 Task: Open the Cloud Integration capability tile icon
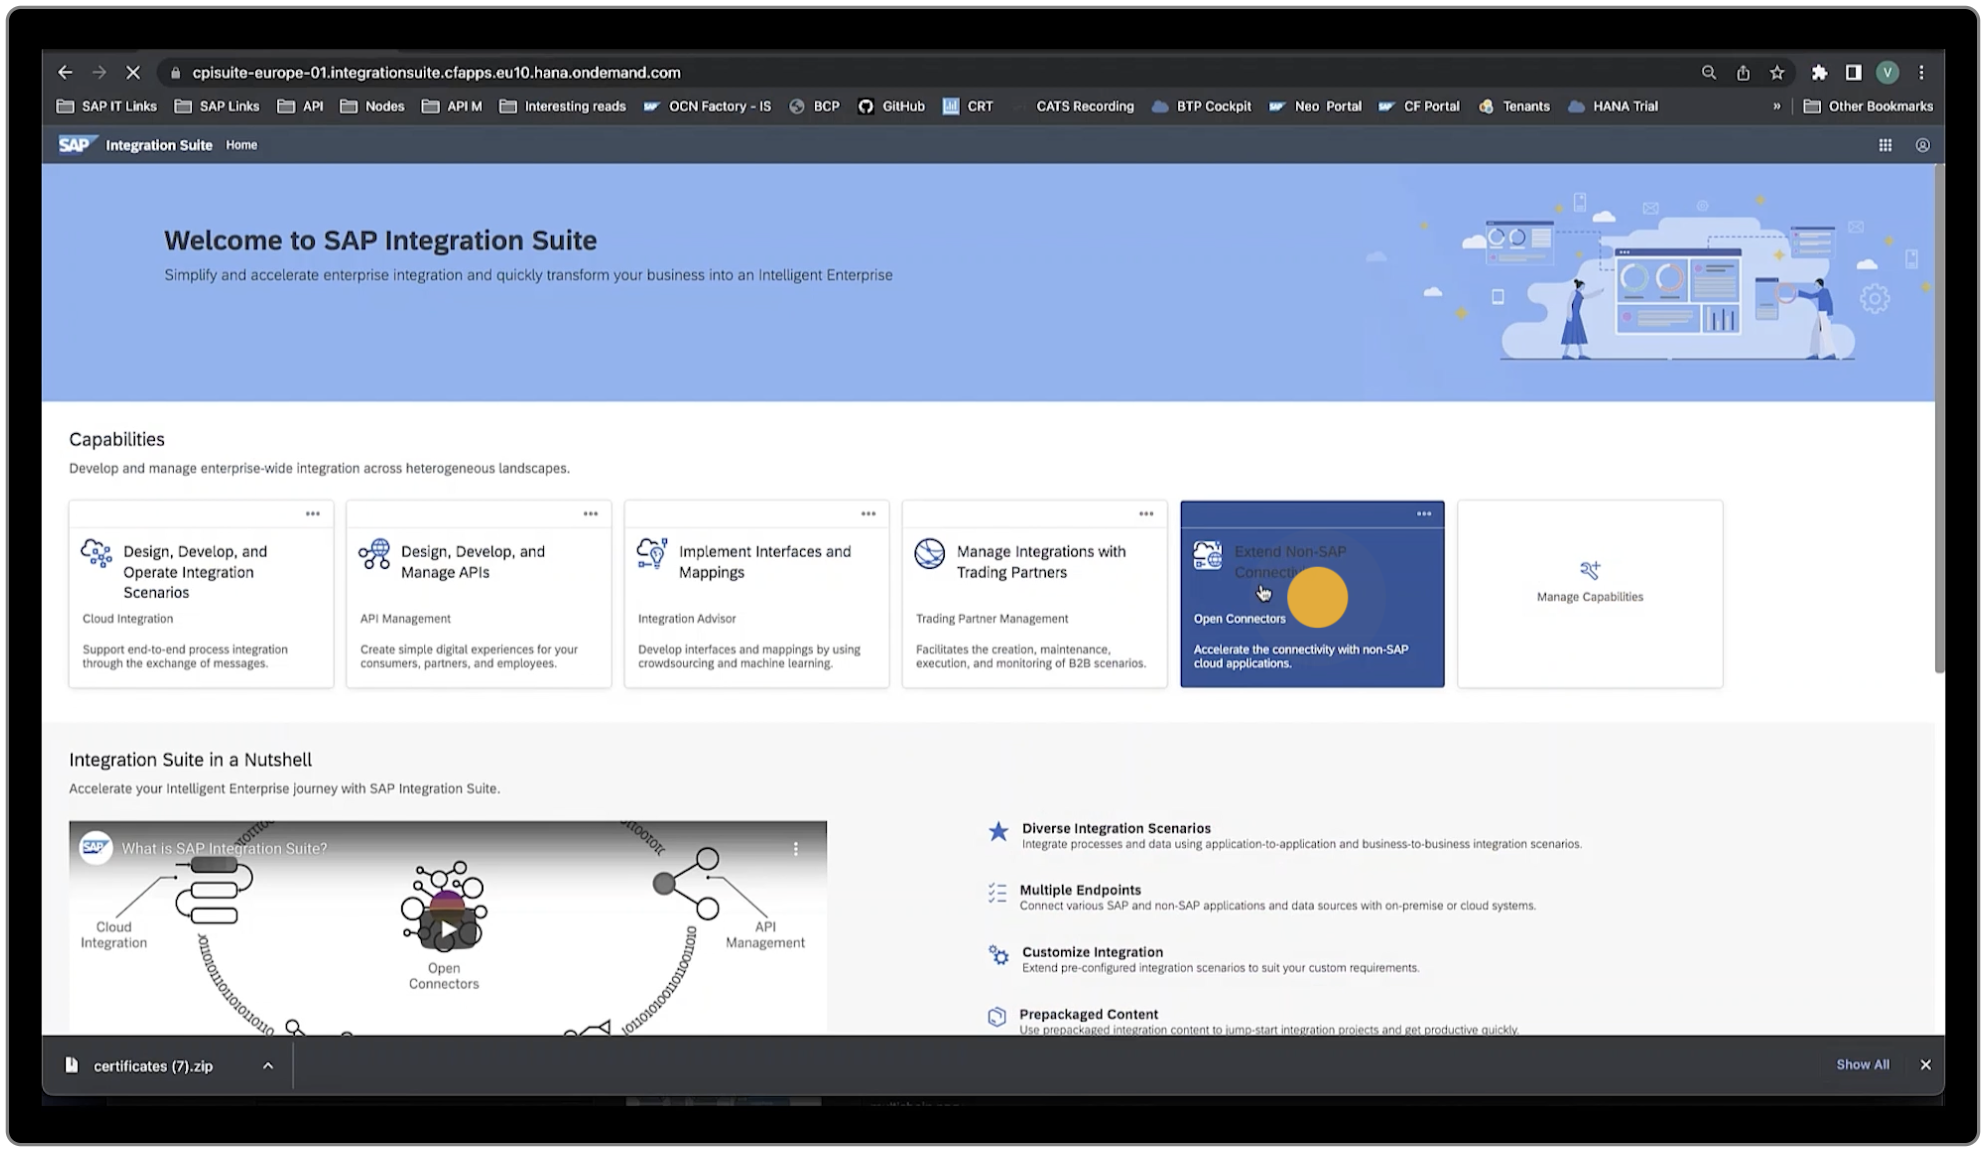96,553
